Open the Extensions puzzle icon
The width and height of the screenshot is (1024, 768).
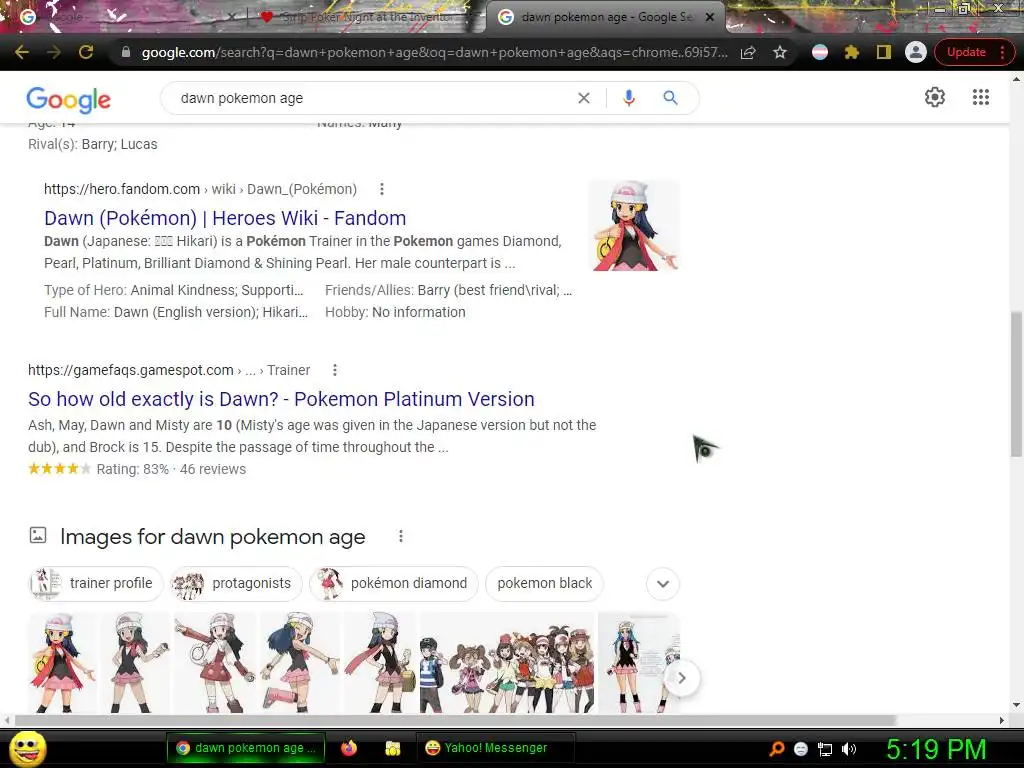coord(852,52)
